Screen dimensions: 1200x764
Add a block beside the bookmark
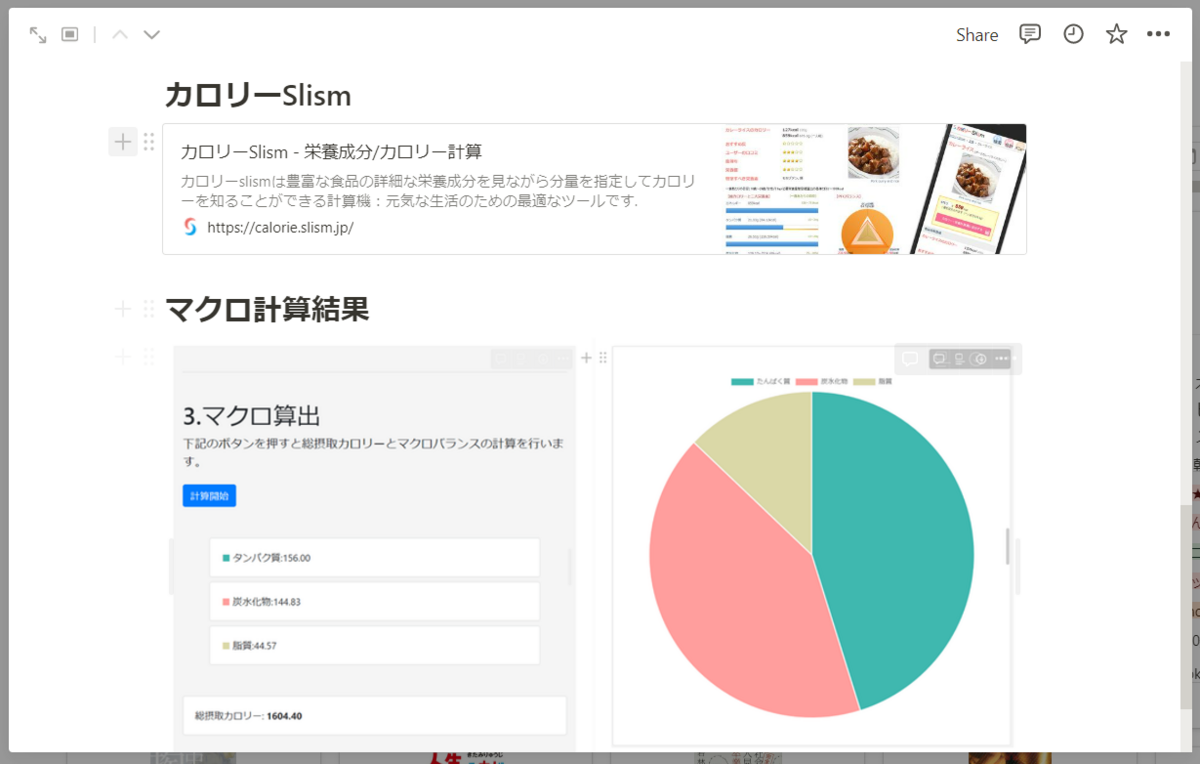122,142
